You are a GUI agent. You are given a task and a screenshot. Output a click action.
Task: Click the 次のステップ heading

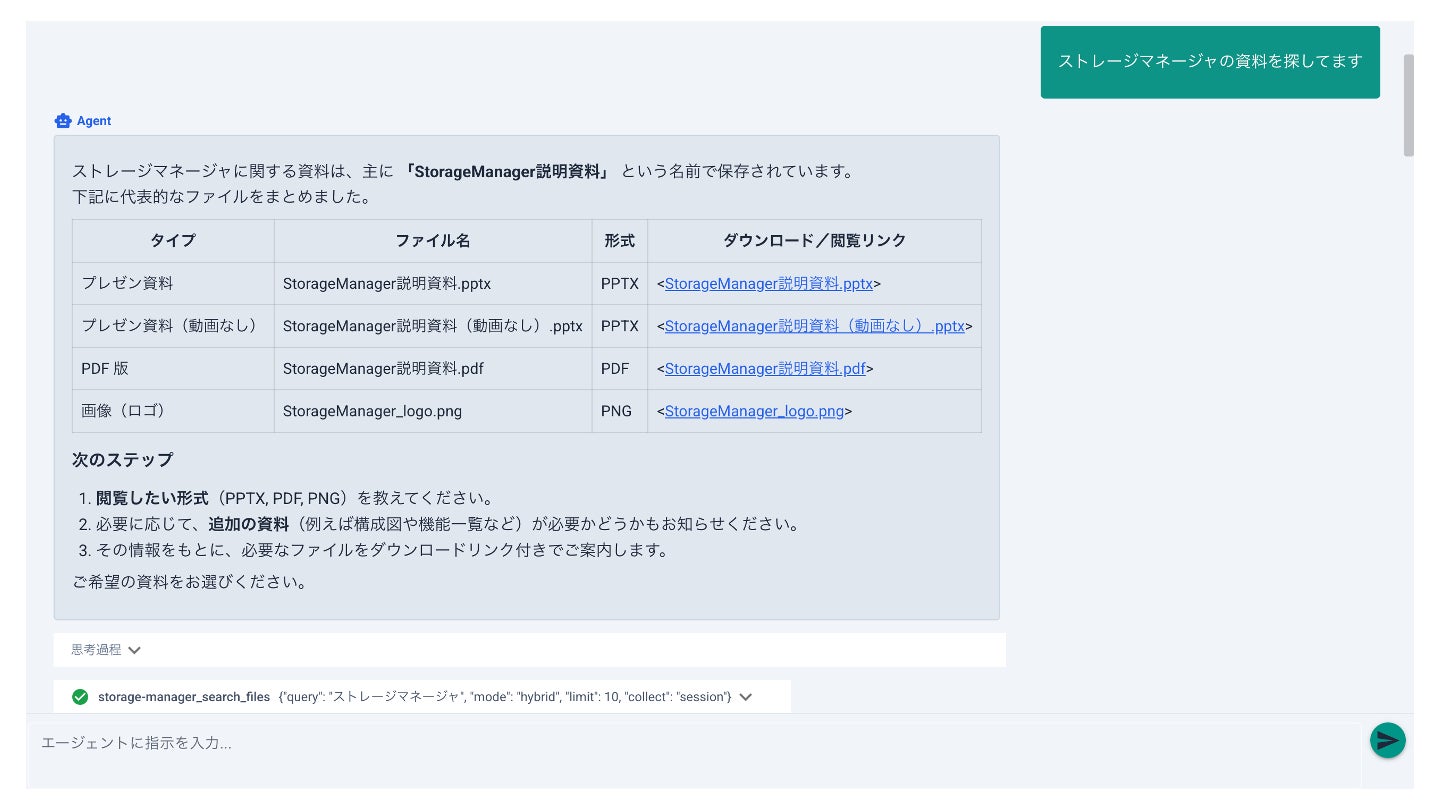click(x=122, y=460)
